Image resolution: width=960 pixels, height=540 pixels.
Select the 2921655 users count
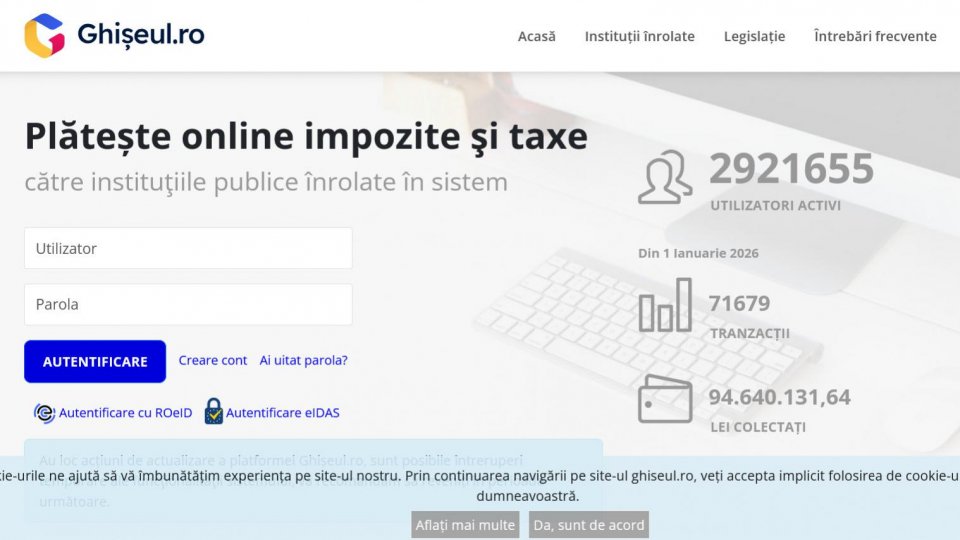tap(791, 168)
